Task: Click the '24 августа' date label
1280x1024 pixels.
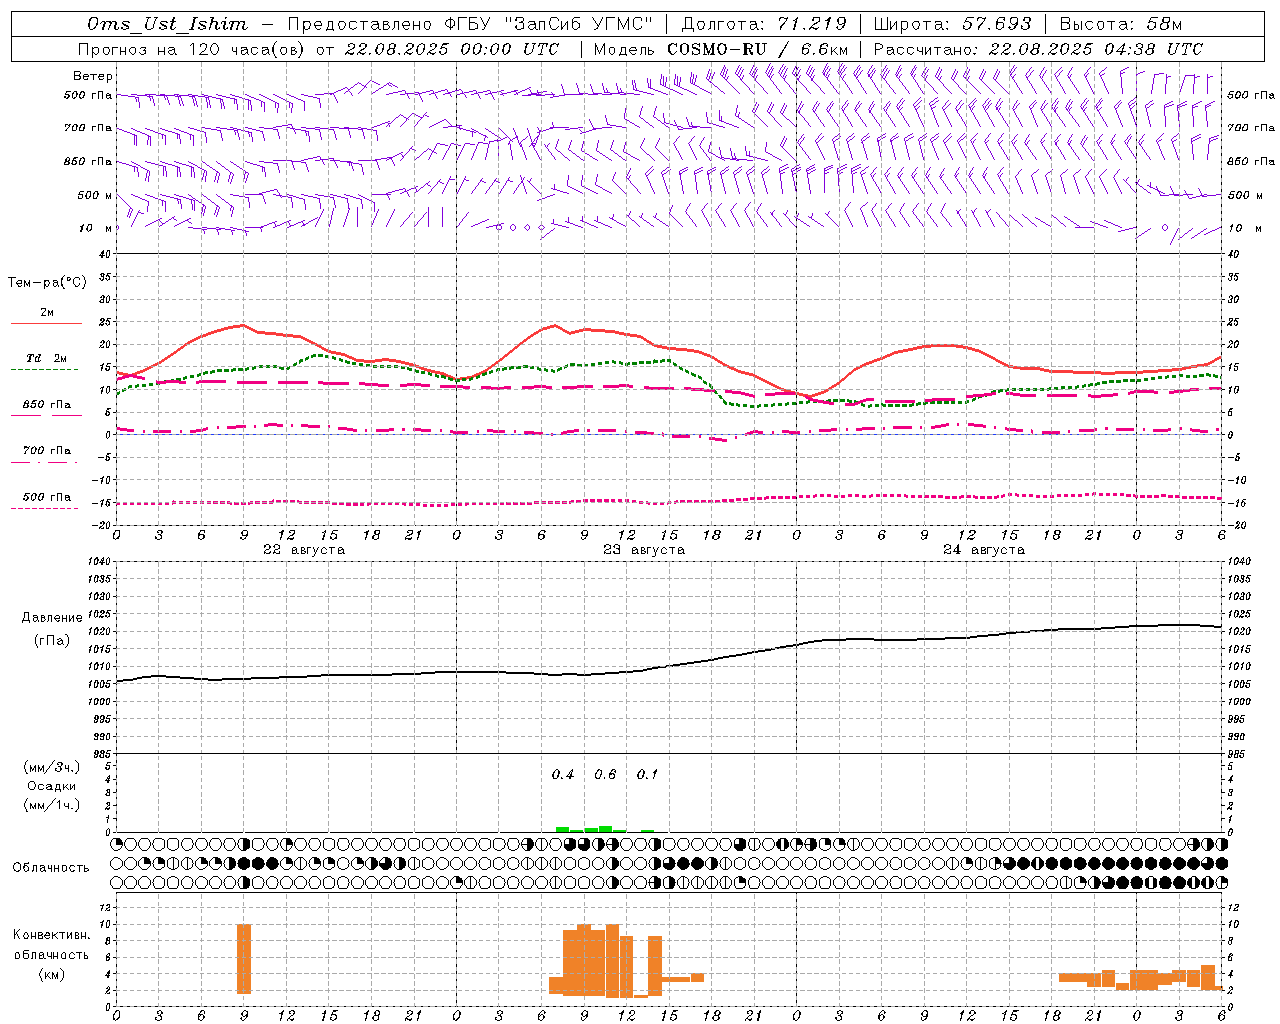Action: coord(984,550)
